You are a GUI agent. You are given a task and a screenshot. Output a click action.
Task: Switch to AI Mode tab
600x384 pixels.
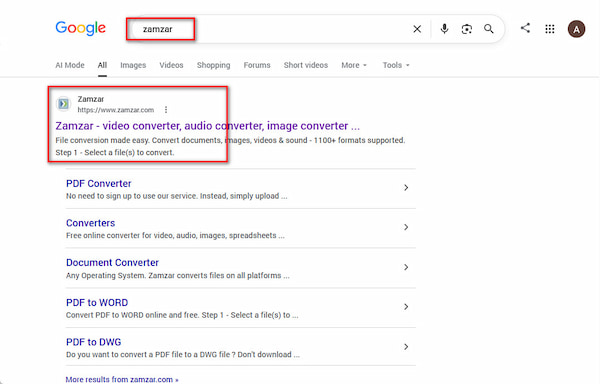70,65
